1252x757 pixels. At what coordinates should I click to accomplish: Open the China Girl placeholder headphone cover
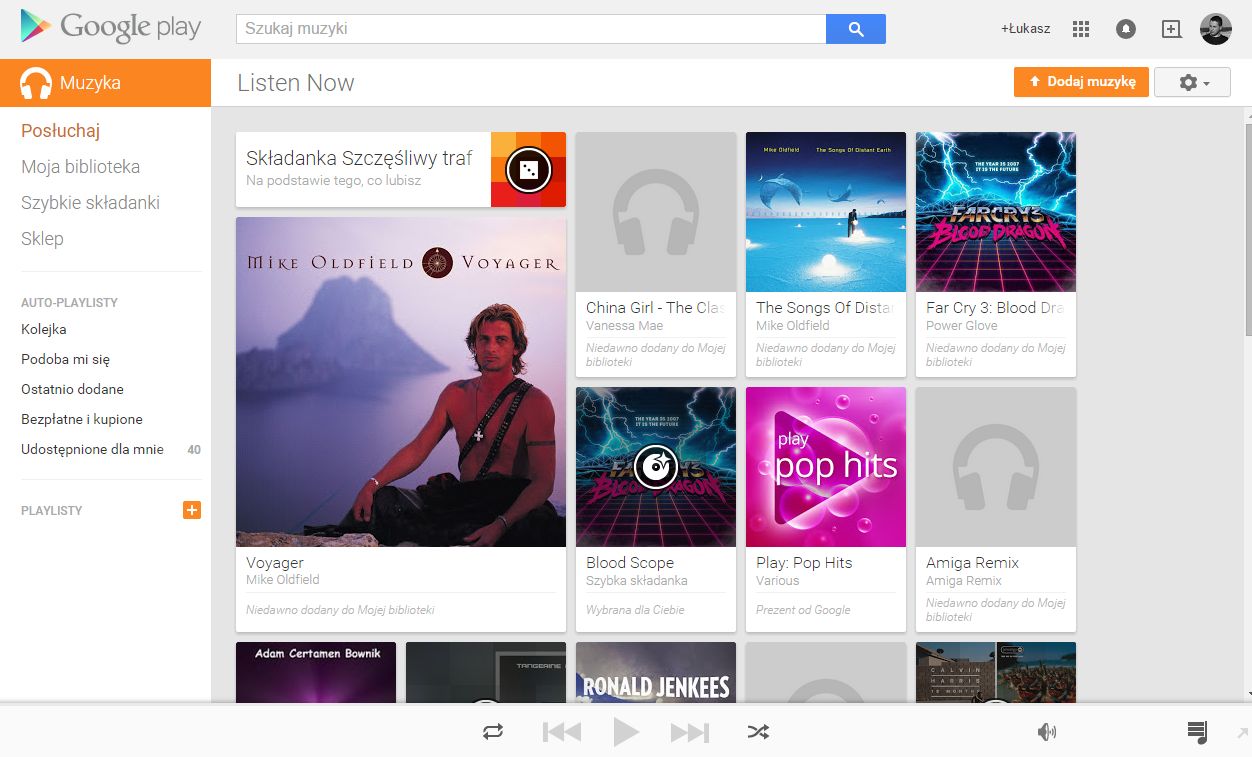(656, 212)
